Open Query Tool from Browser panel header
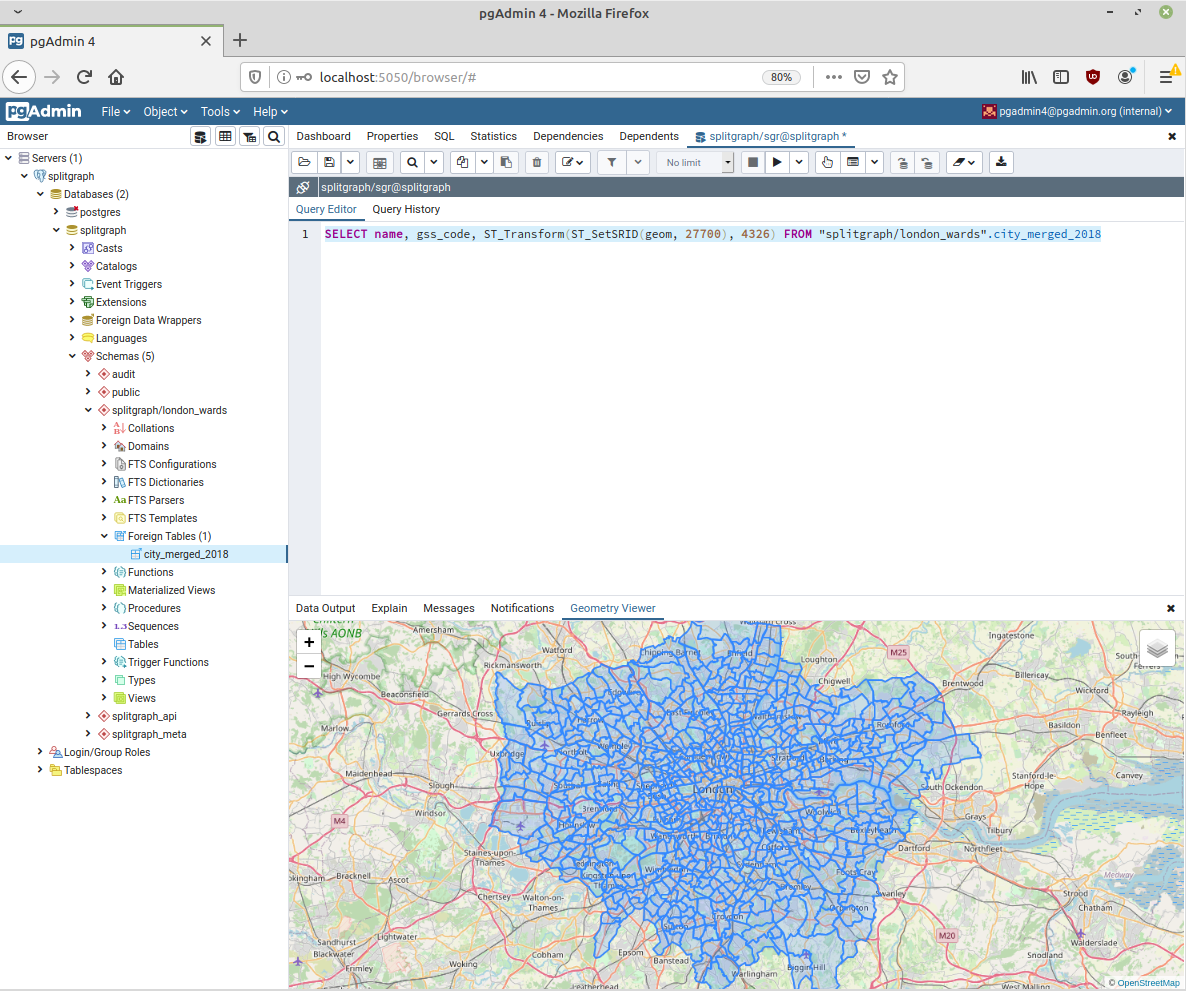 tap(201, 137)
